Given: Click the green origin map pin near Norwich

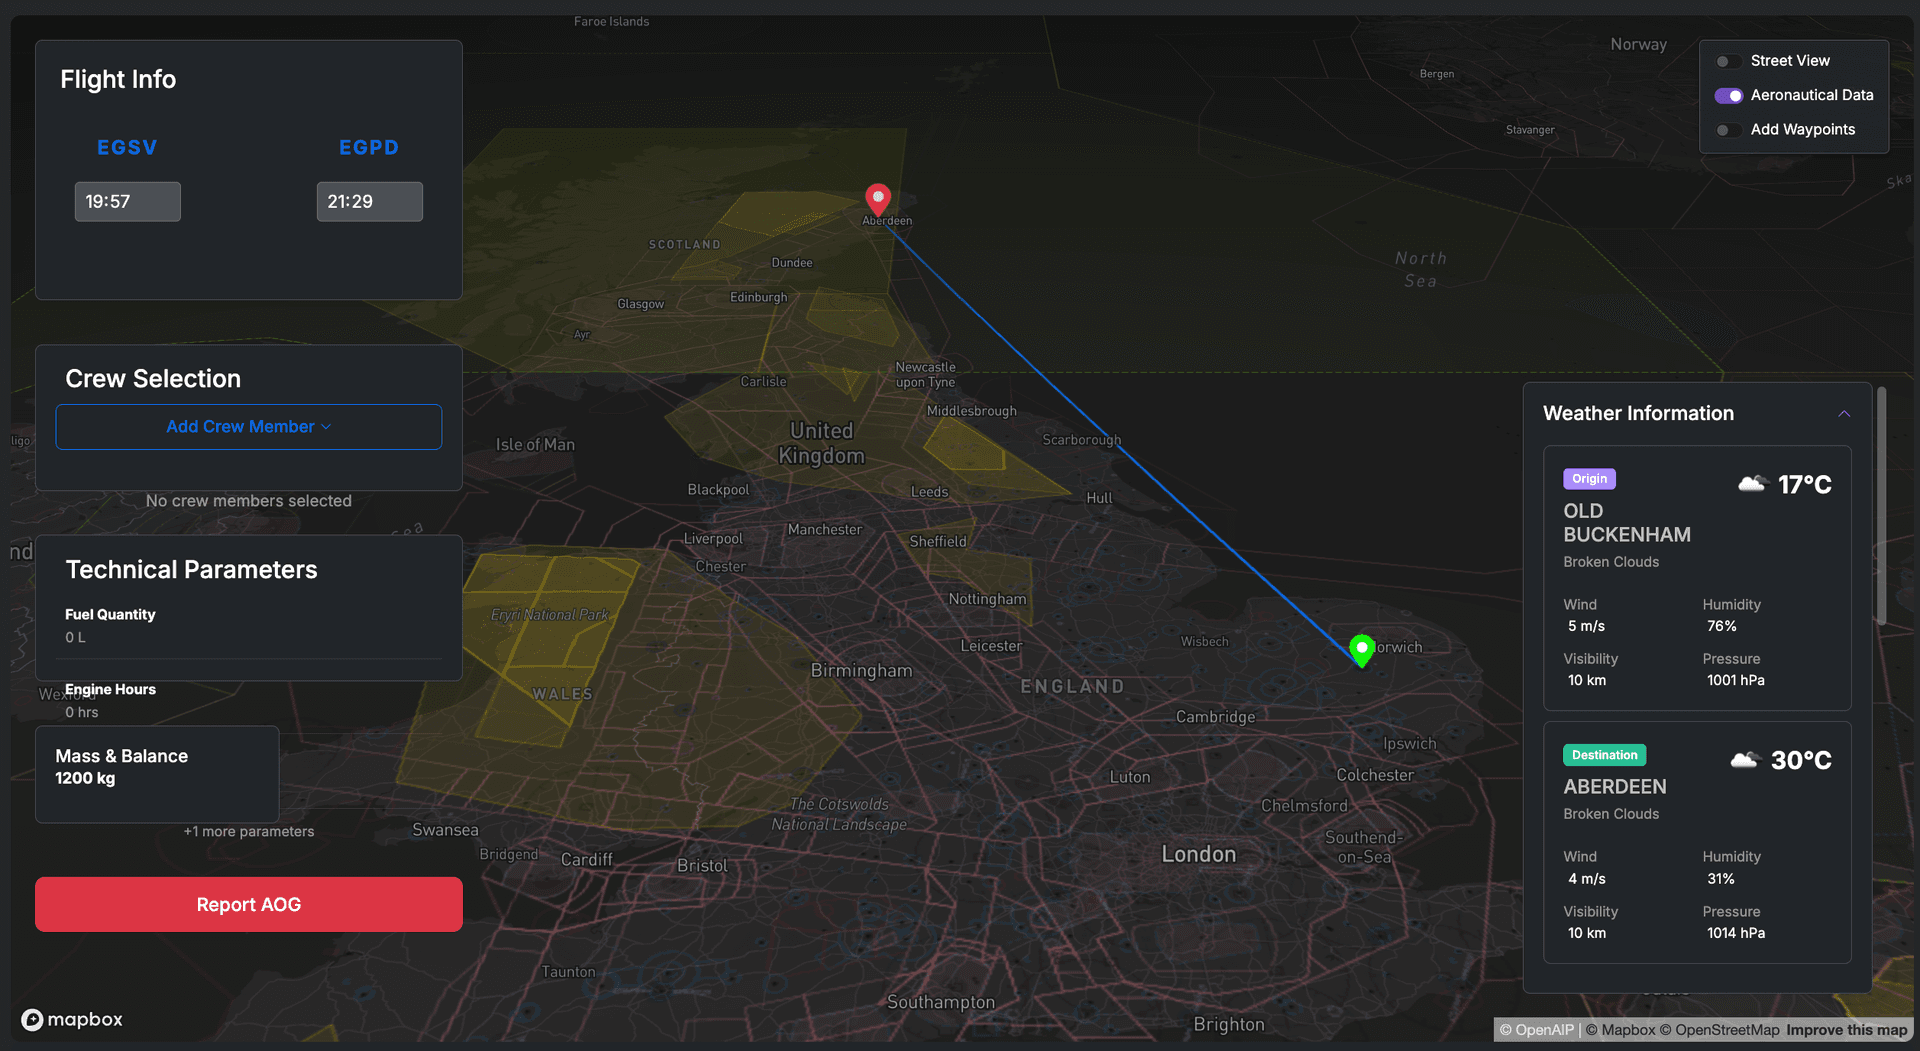Looking at the screenshot, I should 1361,649.
